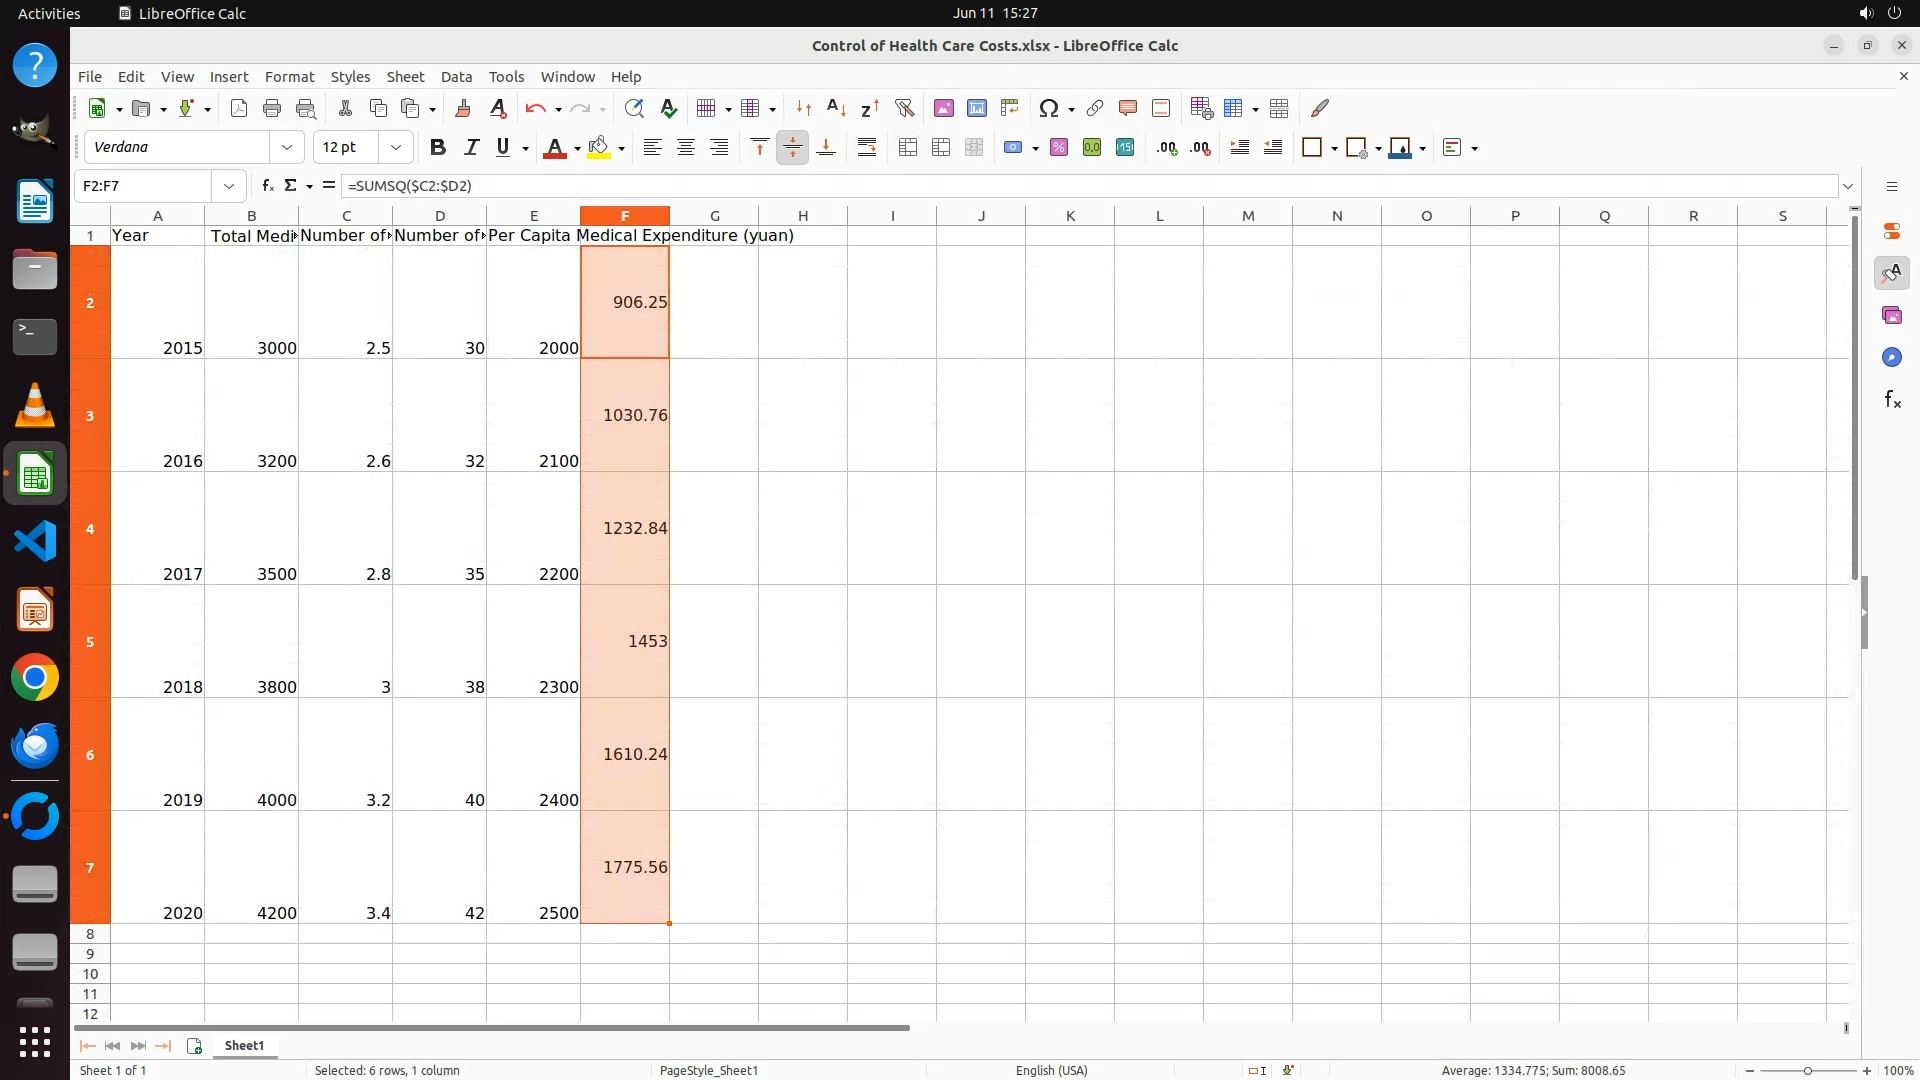The width and height of the screenshot is (1920, 1080).
Task: Click into the formula input line
Action: (1090, 186)
